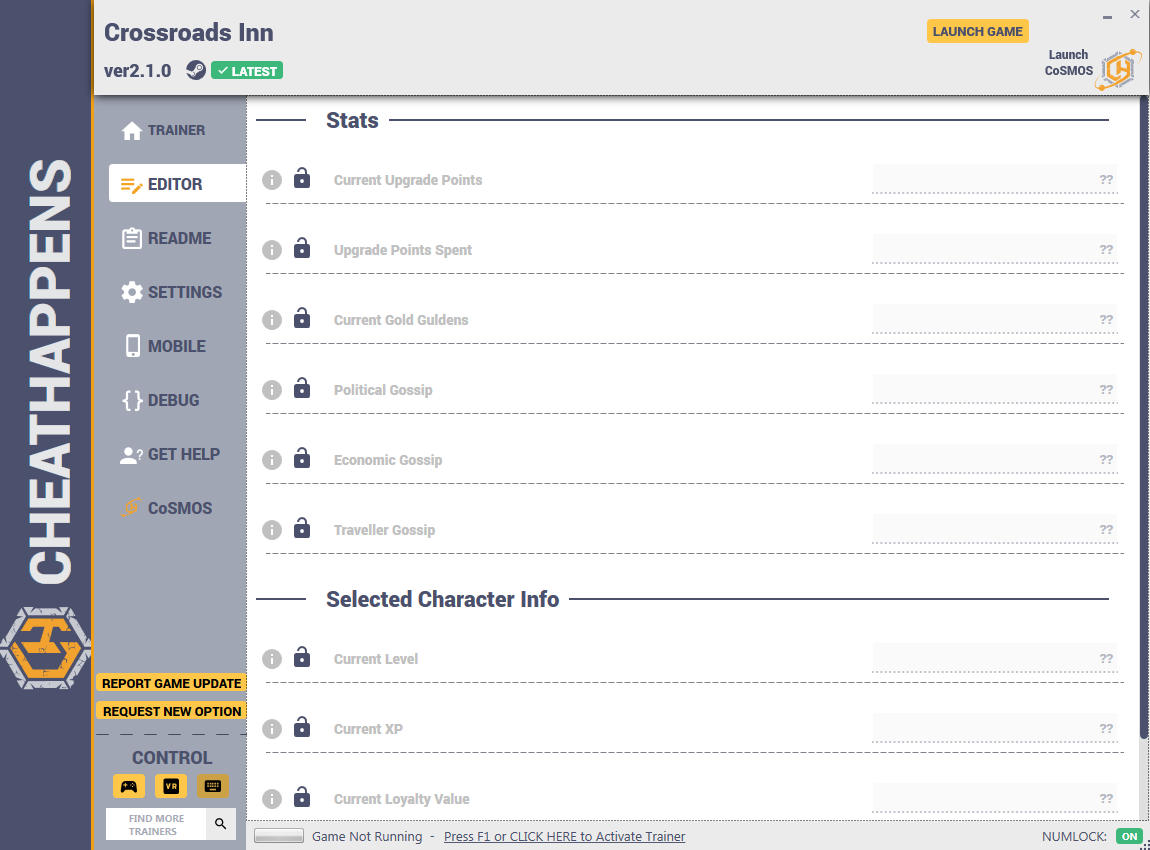The height and width of the screenshot is (850, 1150).
Task: Select the VR control icon
Action: pos(171,786)
